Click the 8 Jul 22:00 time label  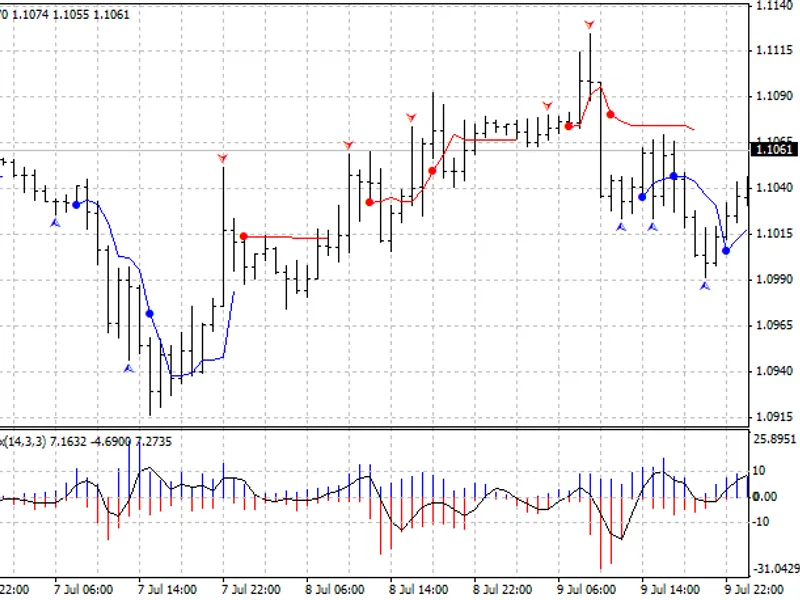pyautogui.click(x=503, y=590)
